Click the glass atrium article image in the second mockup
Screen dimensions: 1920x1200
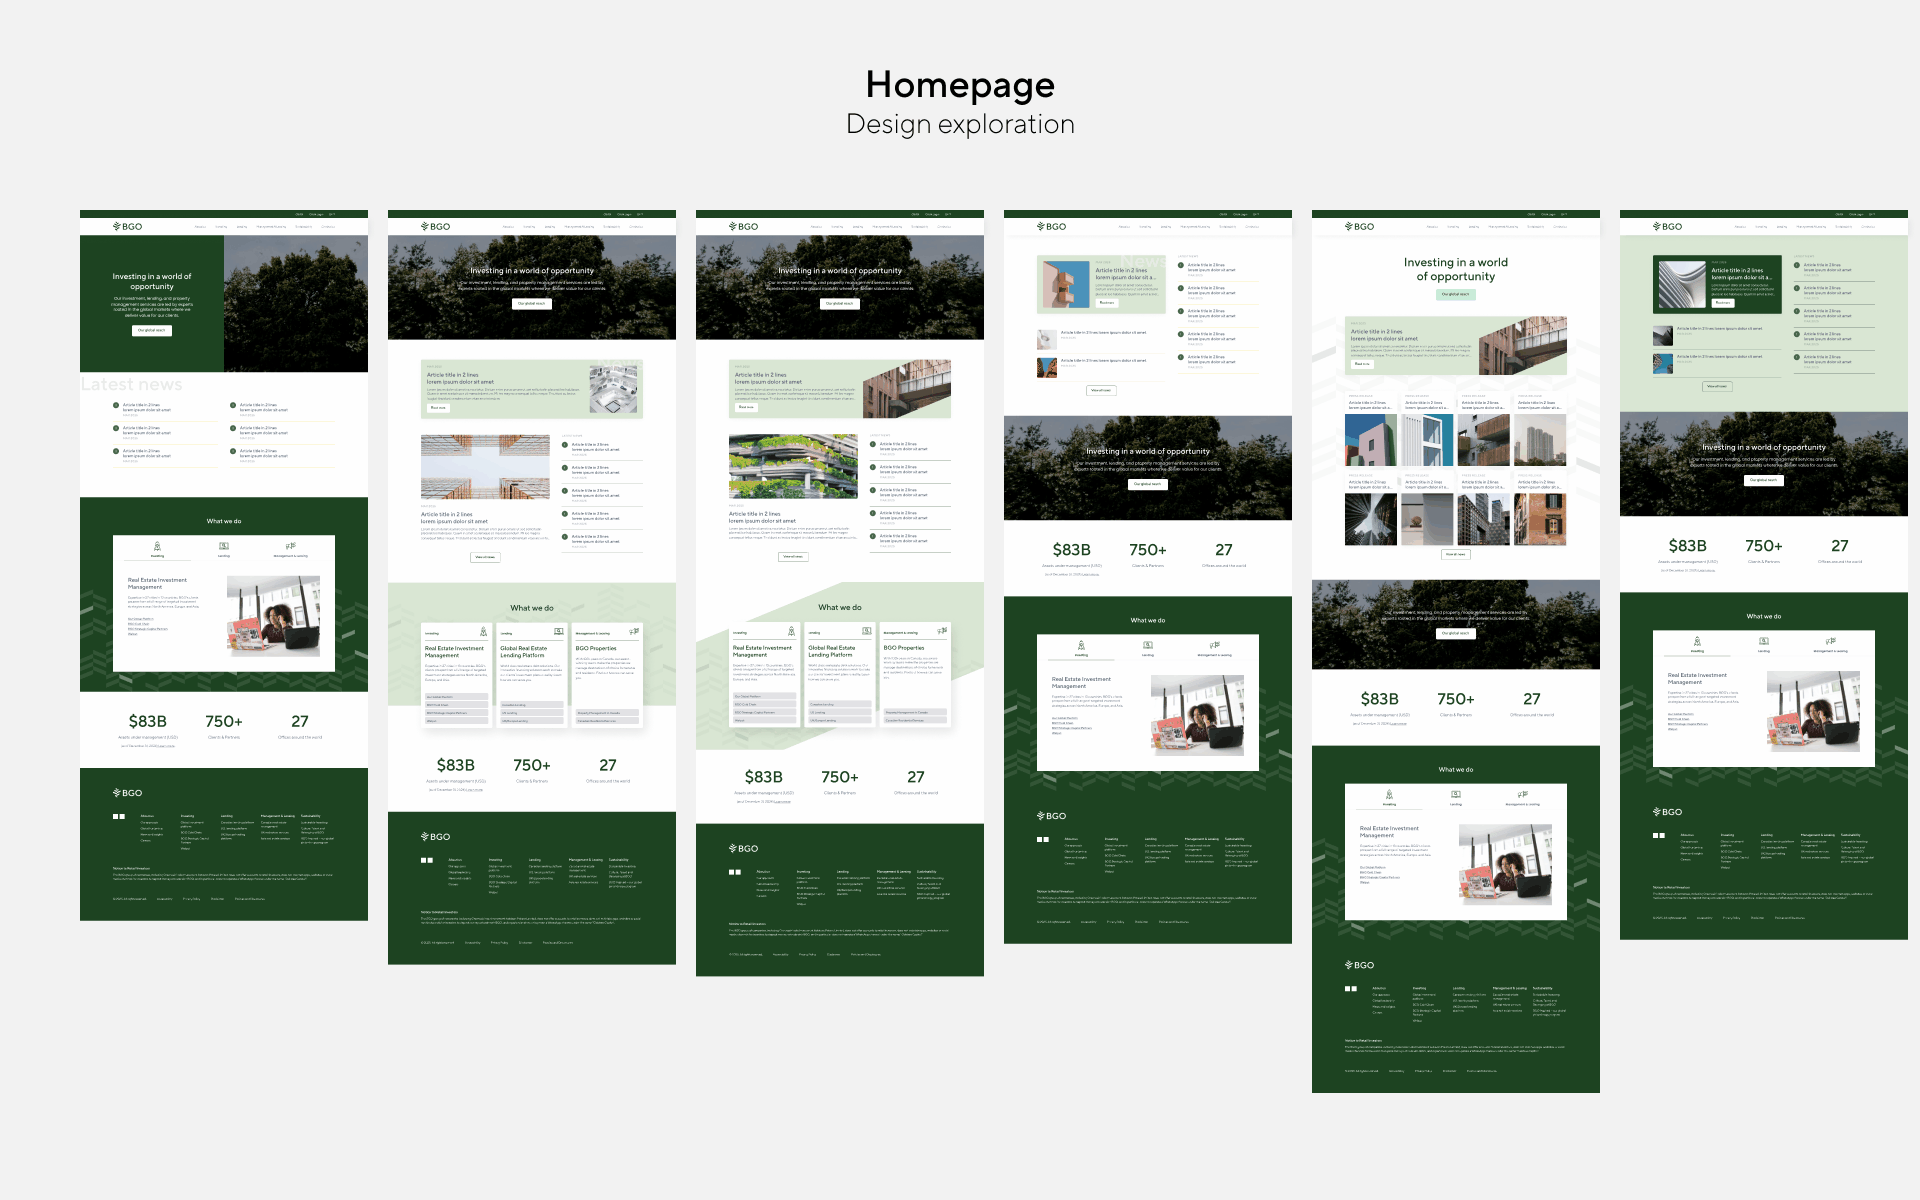coord(485,467)
